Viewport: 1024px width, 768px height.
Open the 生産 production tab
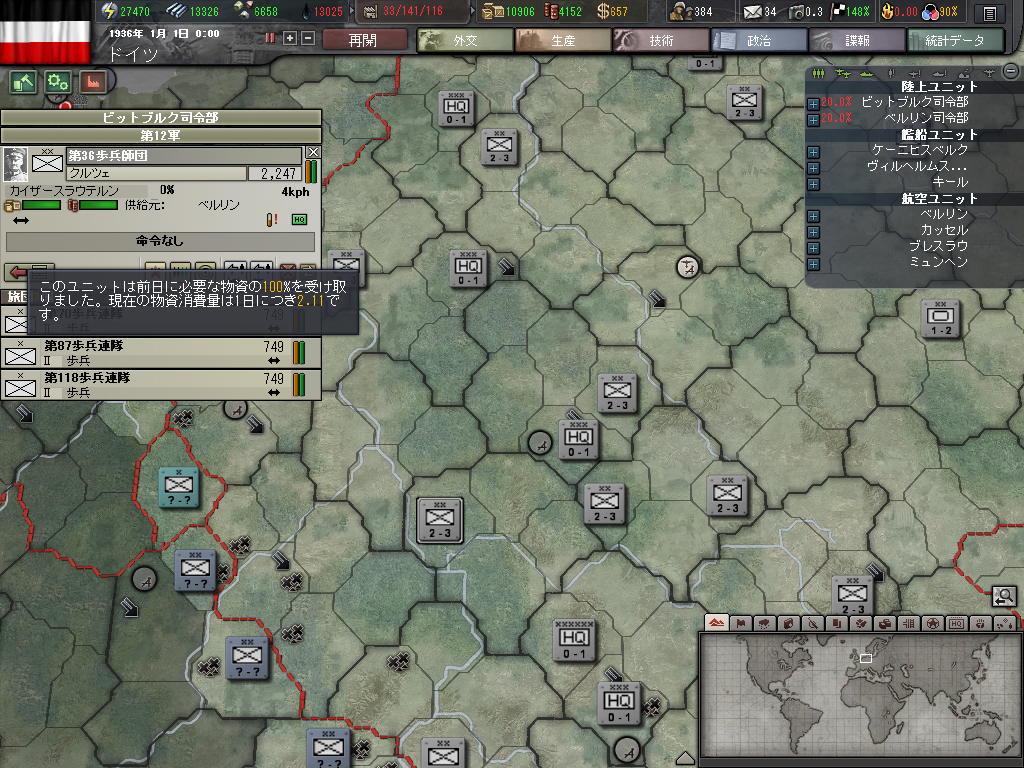tap(563, 40)
